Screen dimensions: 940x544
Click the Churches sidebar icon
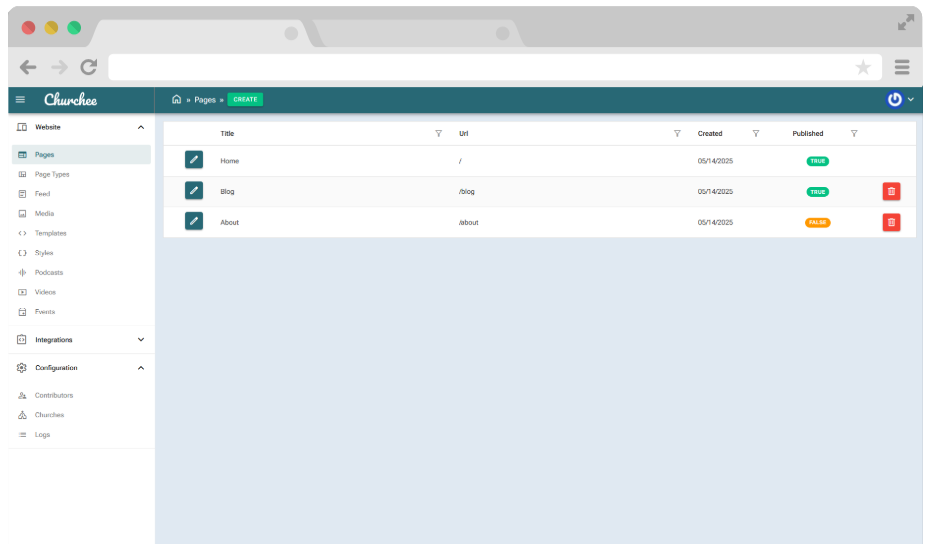22,415
